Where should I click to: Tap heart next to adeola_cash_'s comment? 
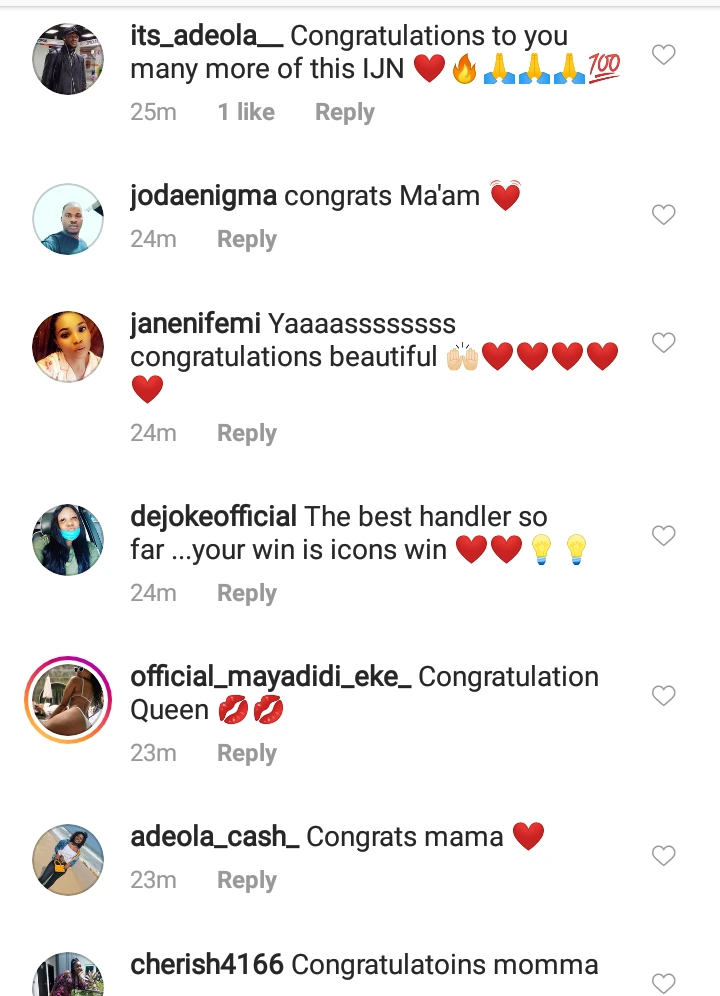(664, 856)
